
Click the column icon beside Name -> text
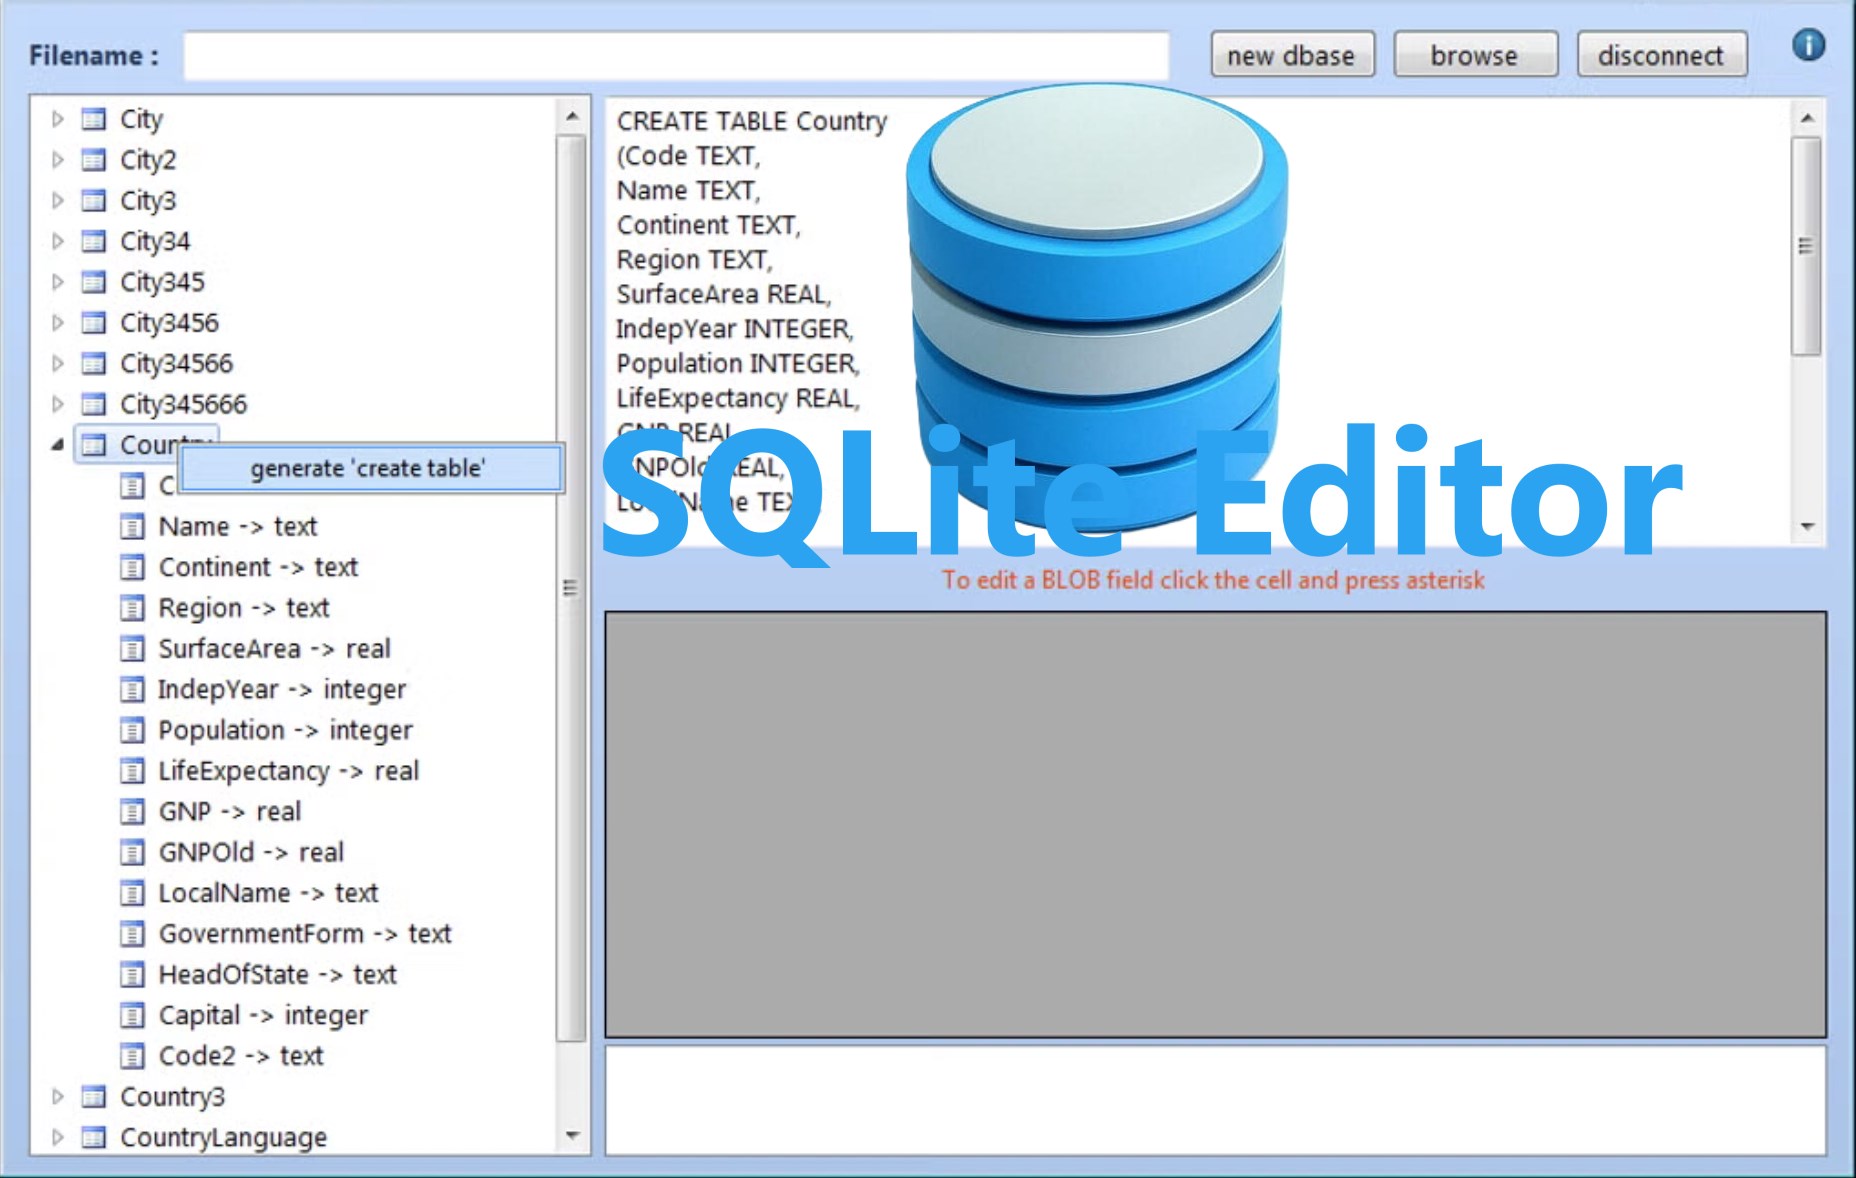(132, 526)
